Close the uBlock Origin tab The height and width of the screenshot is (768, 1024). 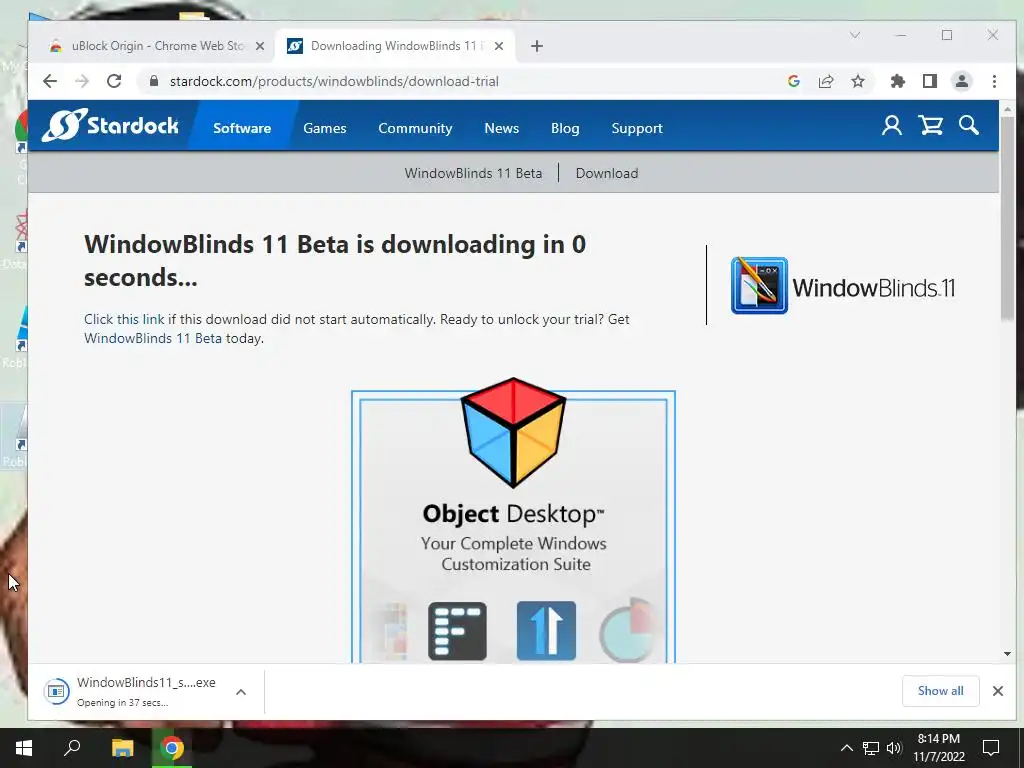(x=260, y=46)
